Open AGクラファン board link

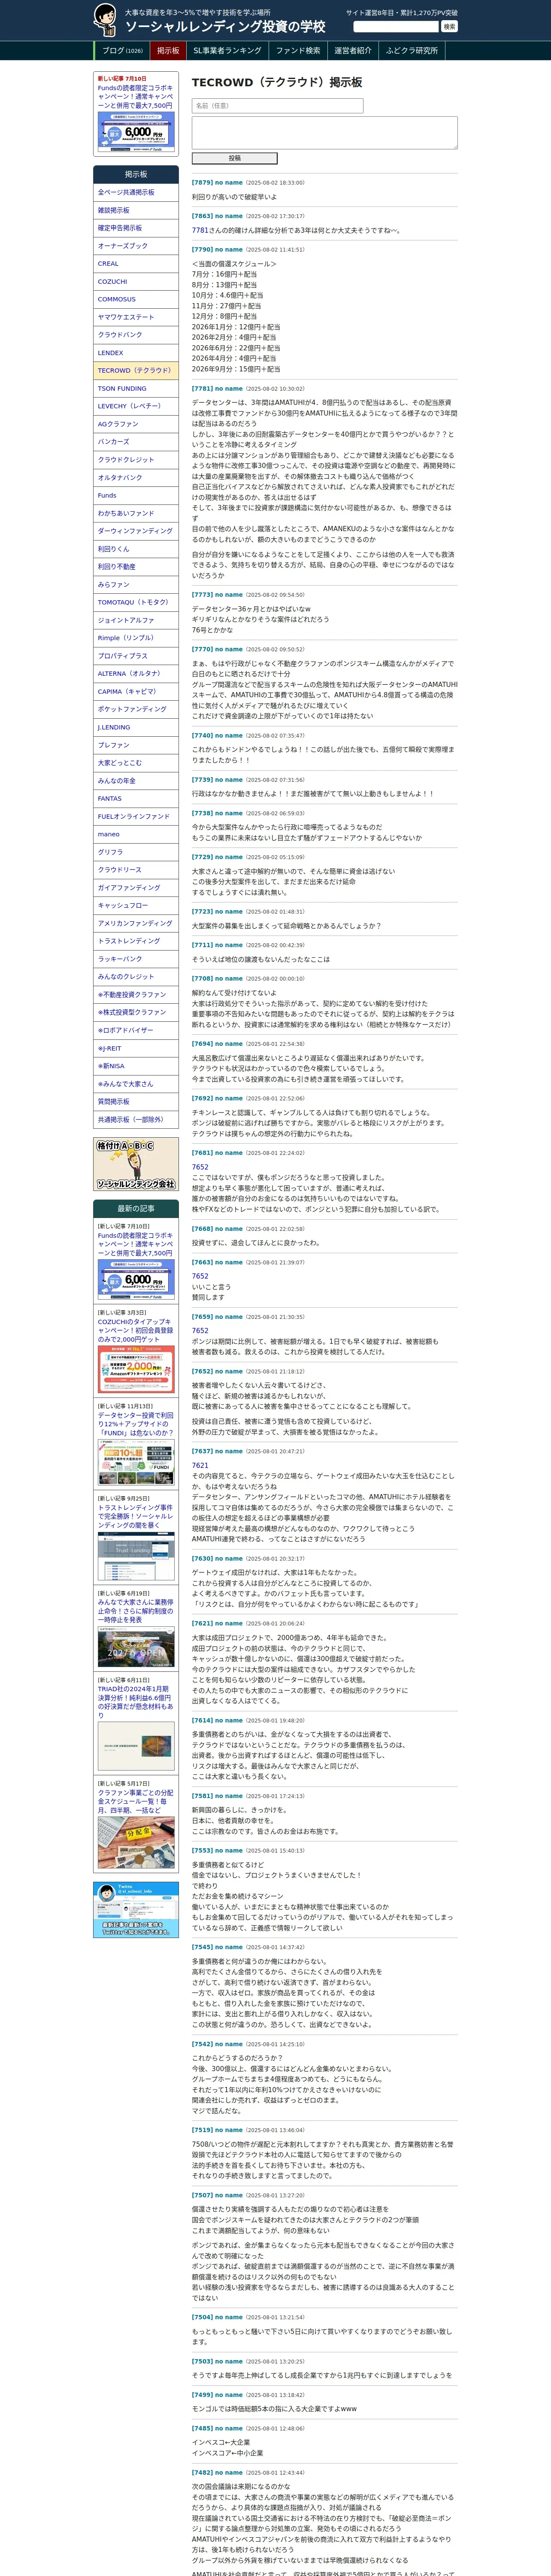136,424
